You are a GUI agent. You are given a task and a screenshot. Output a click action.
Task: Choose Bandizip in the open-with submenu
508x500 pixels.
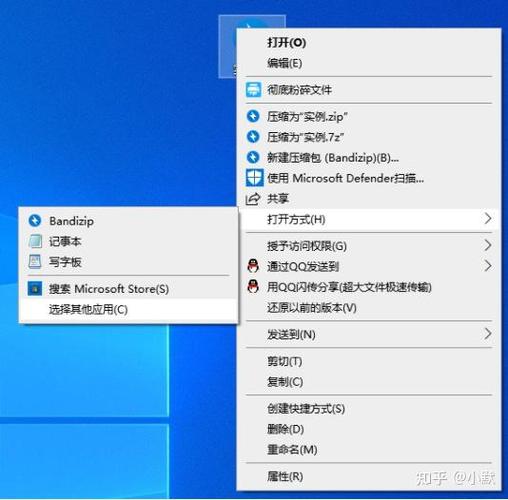tap(129, 221)
